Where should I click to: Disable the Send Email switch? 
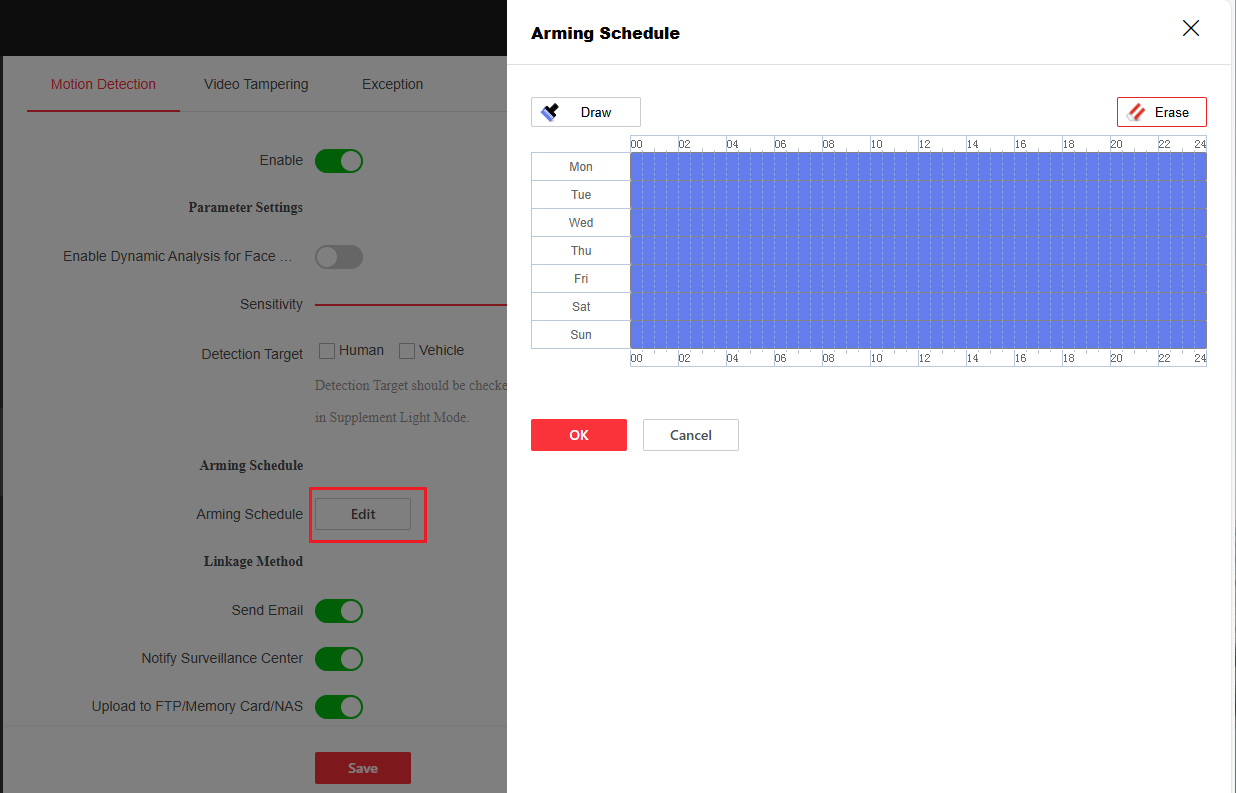point(338,611)
